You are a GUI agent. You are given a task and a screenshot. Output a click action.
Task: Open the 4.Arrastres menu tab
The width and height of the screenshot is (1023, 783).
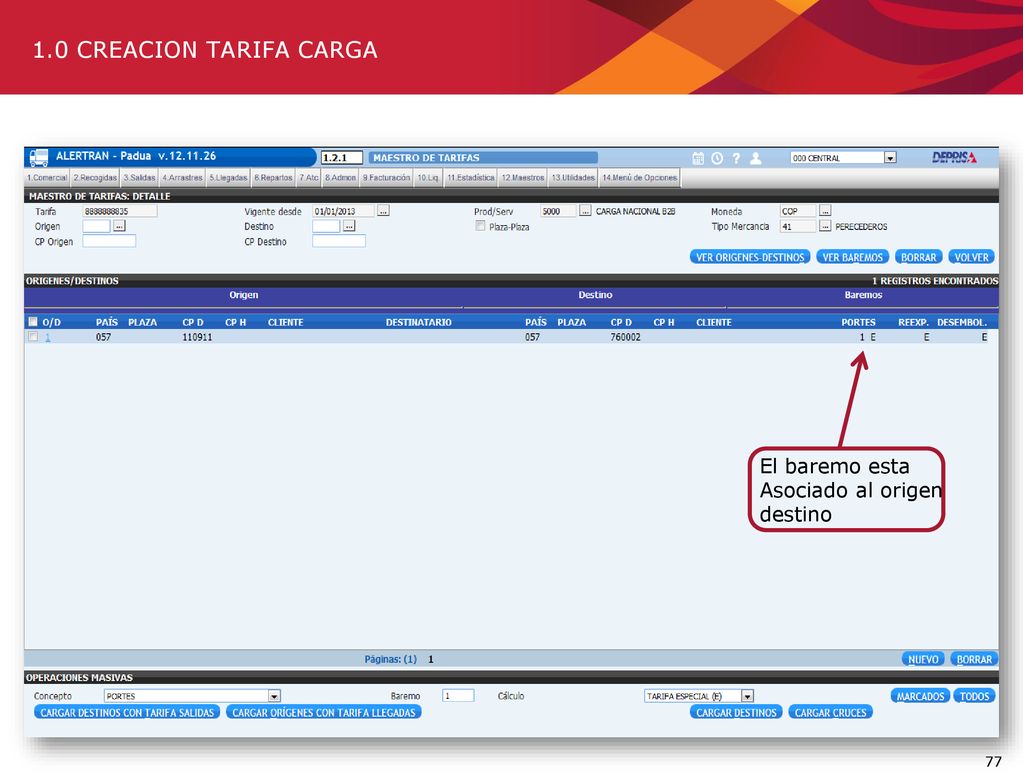click(x=182, y=177)
